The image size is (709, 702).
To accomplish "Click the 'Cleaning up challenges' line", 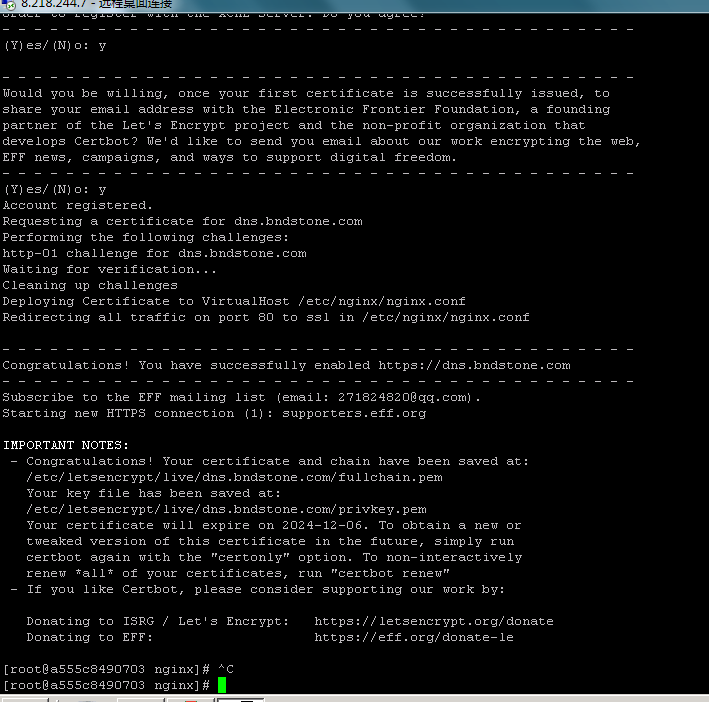I will point(90,286).
